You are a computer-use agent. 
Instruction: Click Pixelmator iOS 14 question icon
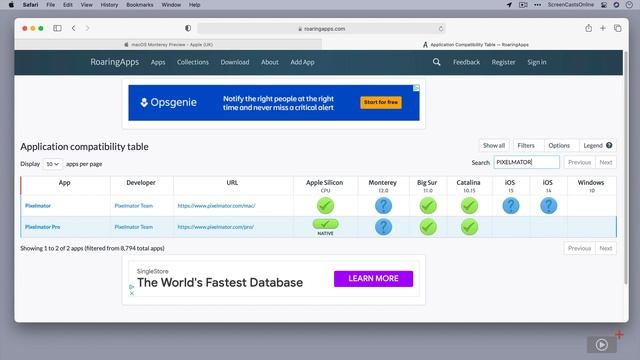pyautogui.click(x=548, y=206)
